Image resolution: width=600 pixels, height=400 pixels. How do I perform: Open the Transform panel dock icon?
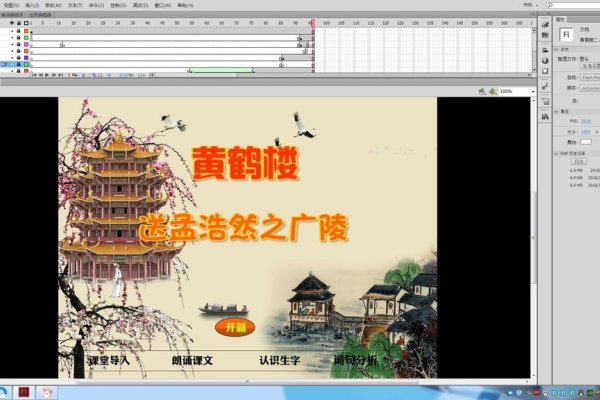[545, 71]
